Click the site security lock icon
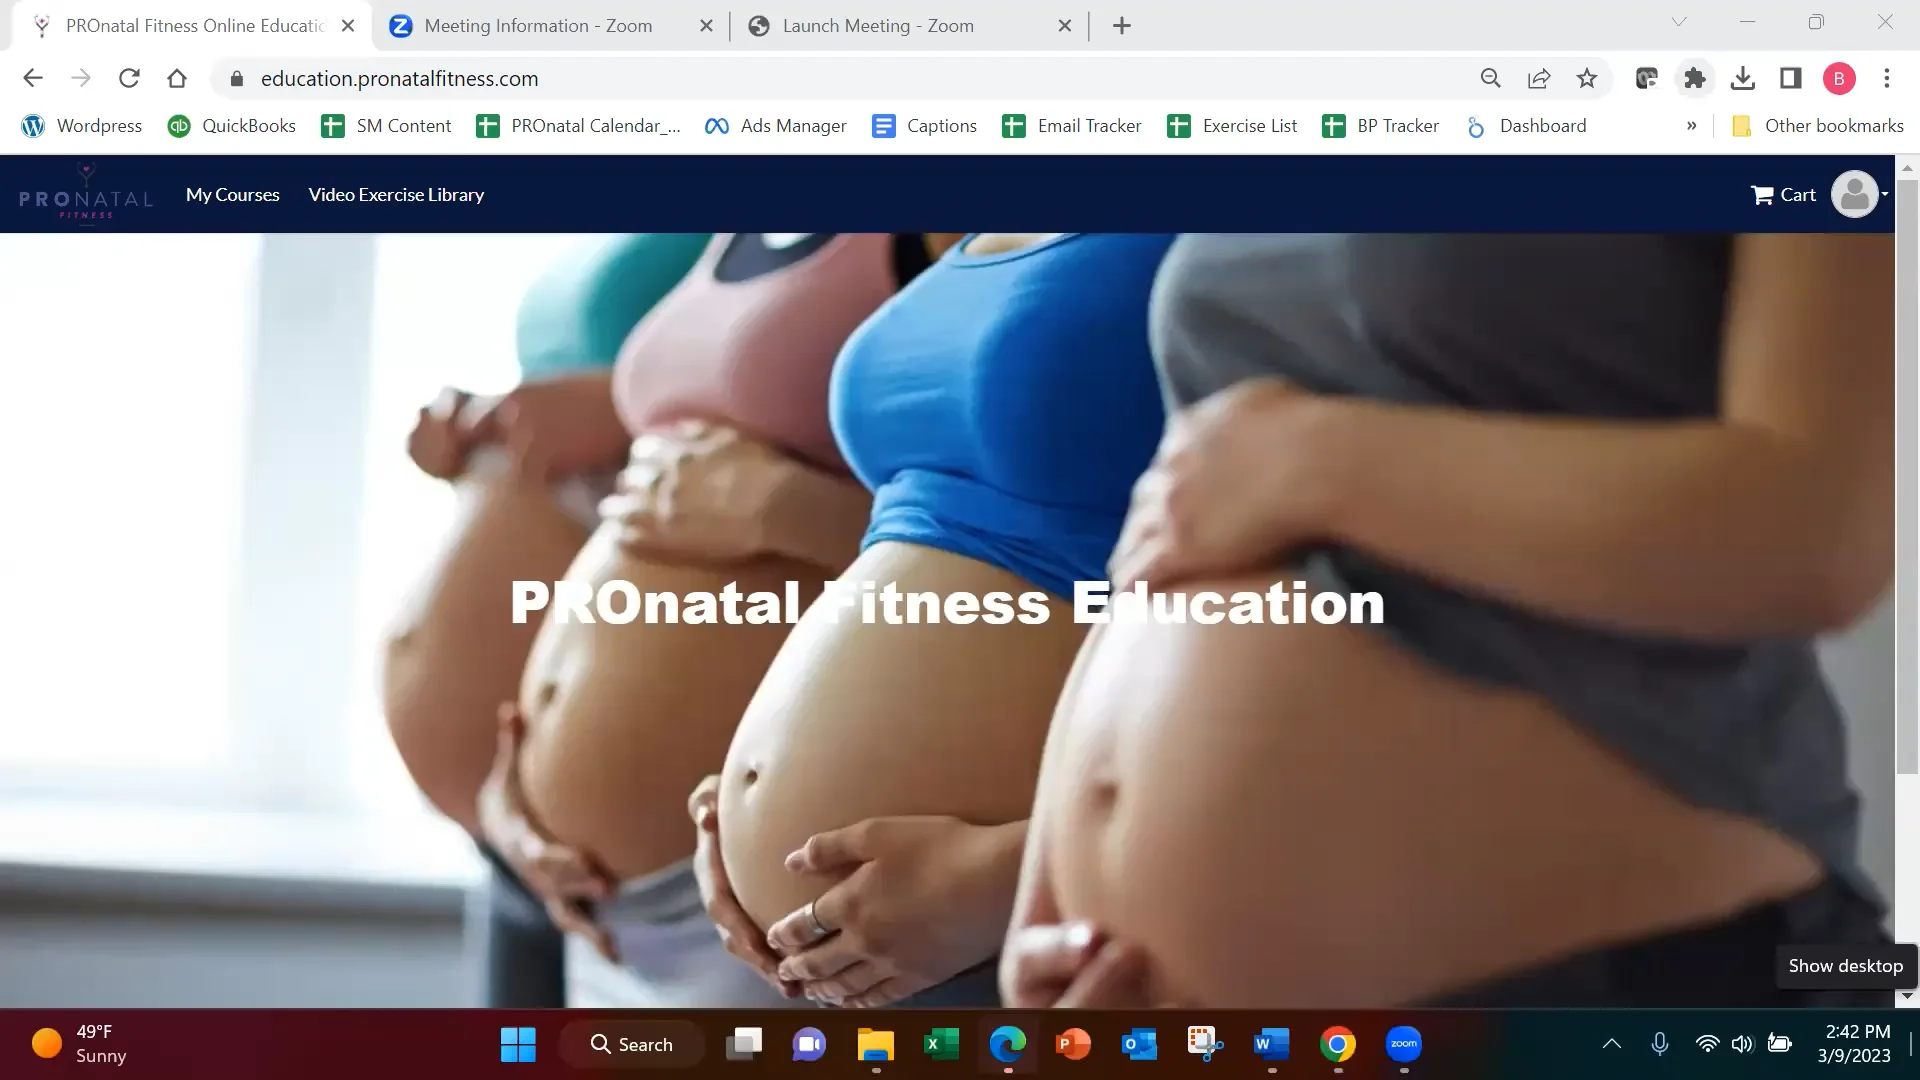The width and height of the screenshot is (1920, 1080). coord(236,78)
